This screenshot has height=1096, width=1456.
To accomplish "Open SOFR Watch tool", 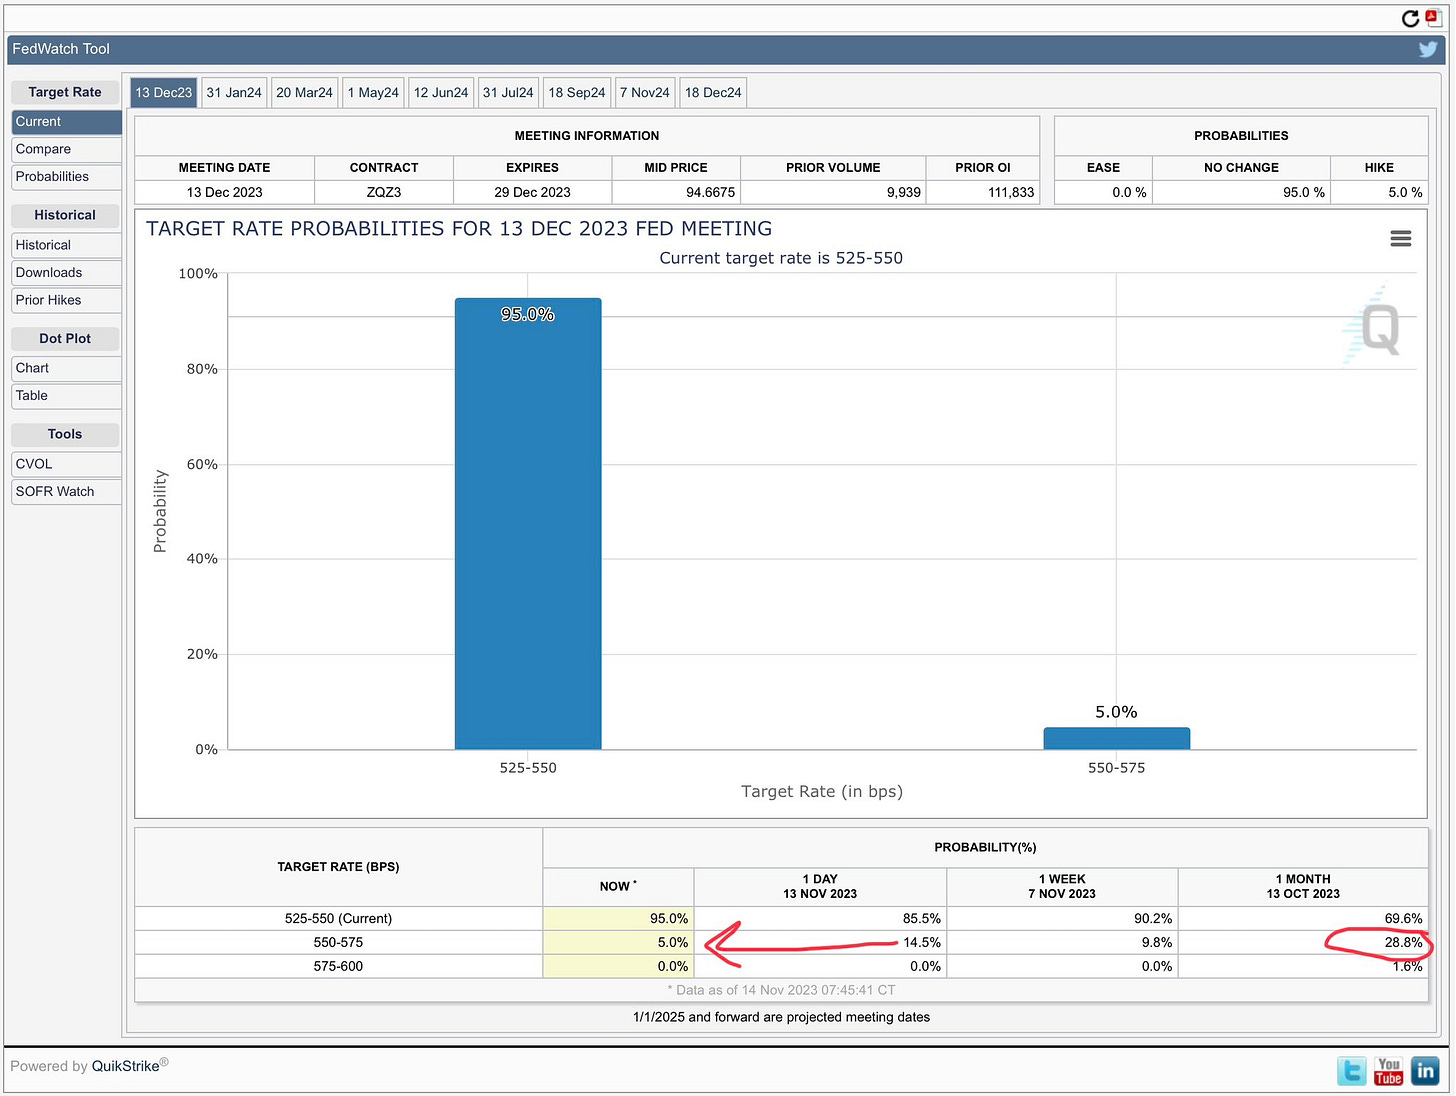I will (x=55, y=492).
